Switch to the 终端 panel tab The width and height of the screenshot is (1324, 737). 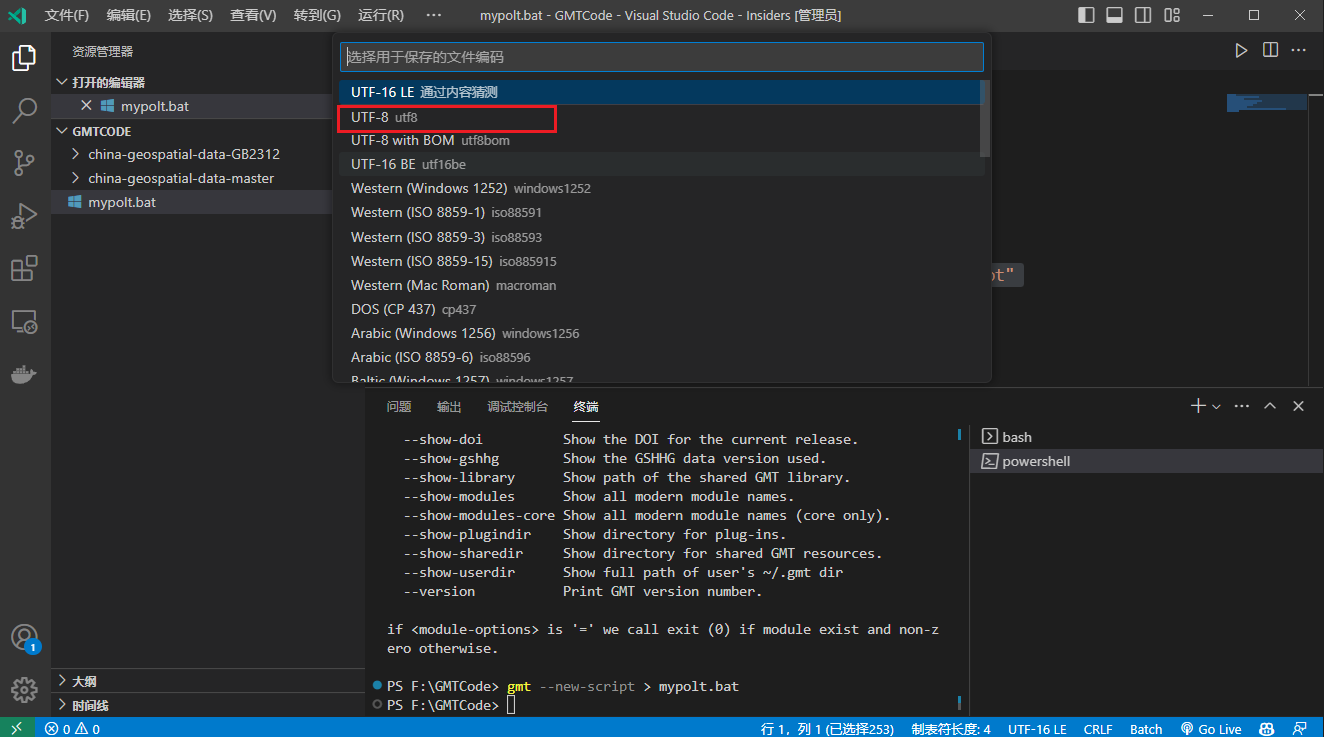(586, 406)
